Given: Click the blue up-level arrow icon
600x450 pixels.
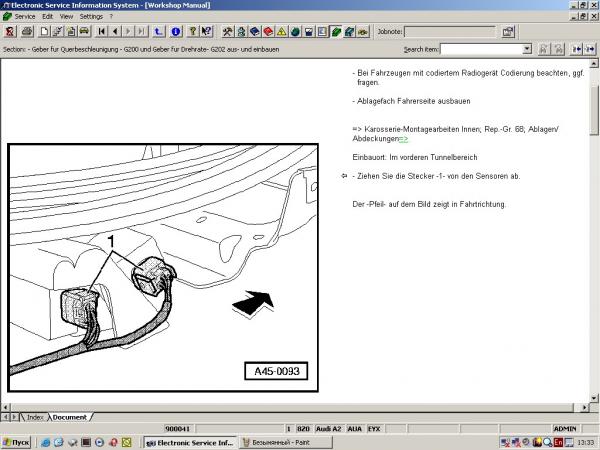Looking at the screenshot, I should [x=158, y=31].
